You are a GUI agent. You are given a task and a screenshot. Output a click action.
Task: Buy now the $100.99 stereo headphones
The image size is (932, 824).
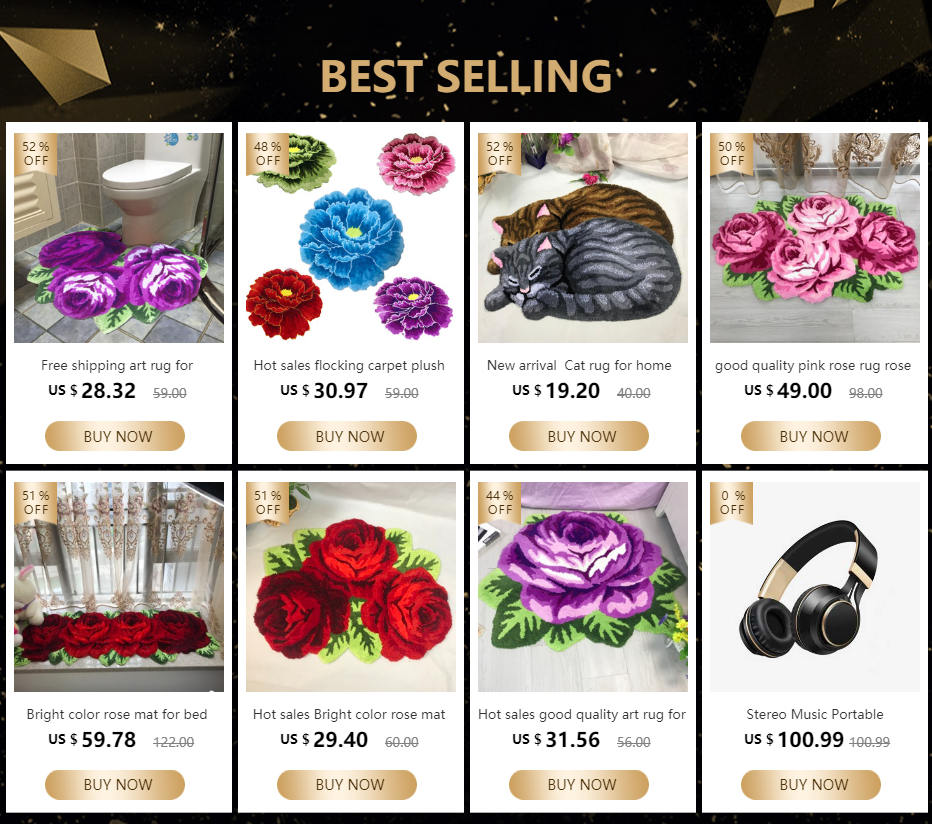coord(811,785)
